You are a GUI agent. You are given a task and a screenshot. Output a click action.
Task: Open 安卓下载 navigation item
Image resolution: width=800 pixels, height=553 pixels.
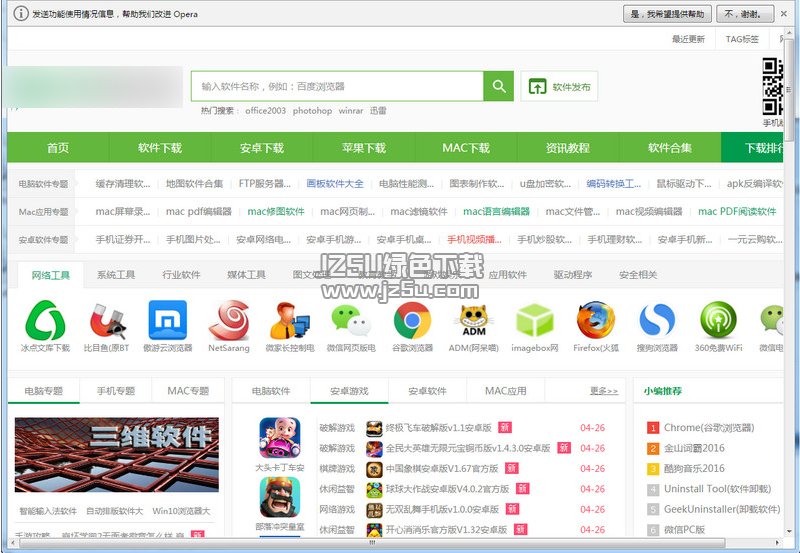(x=262, y=148)
